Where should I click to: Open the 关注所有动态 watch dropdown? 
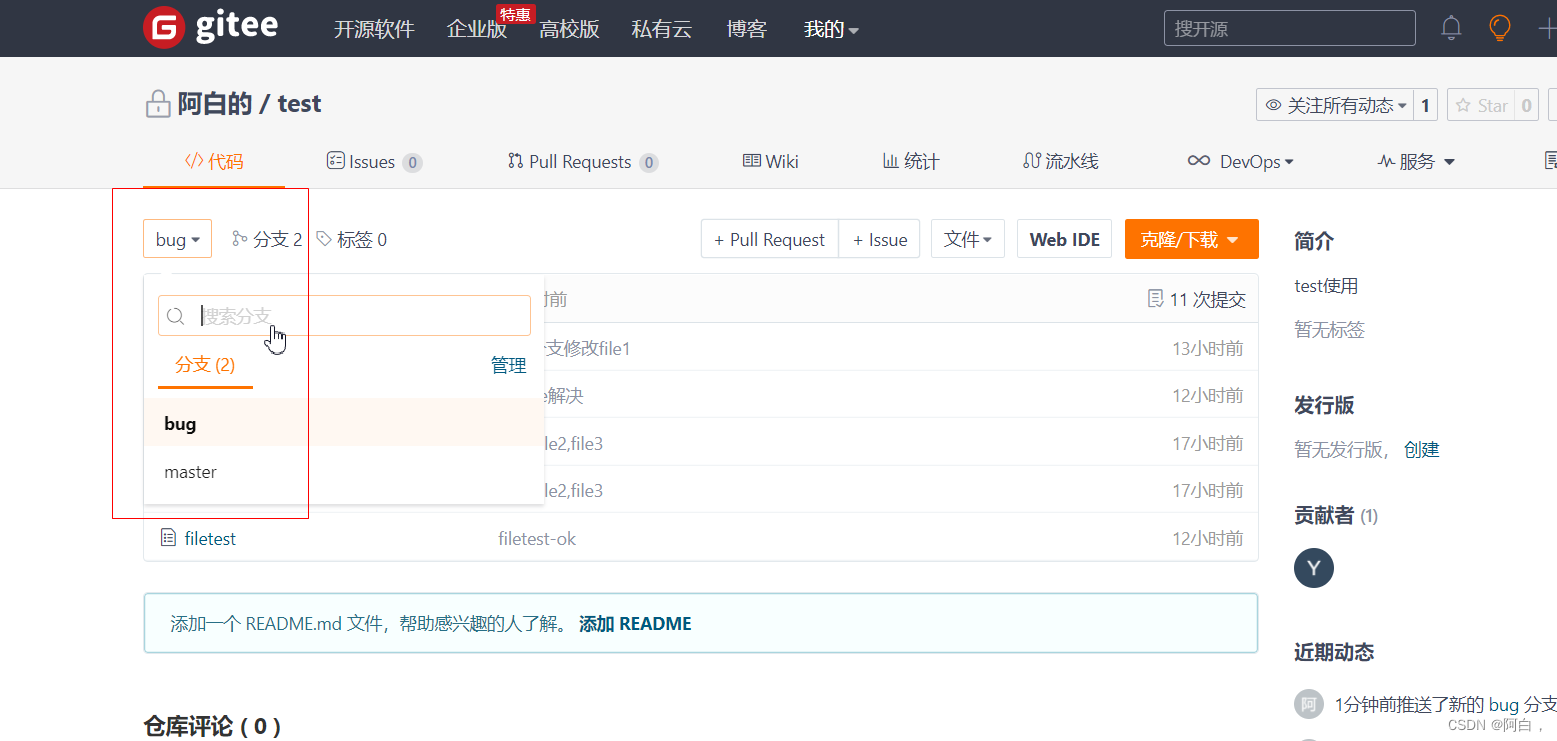[x=1335, y=105]
